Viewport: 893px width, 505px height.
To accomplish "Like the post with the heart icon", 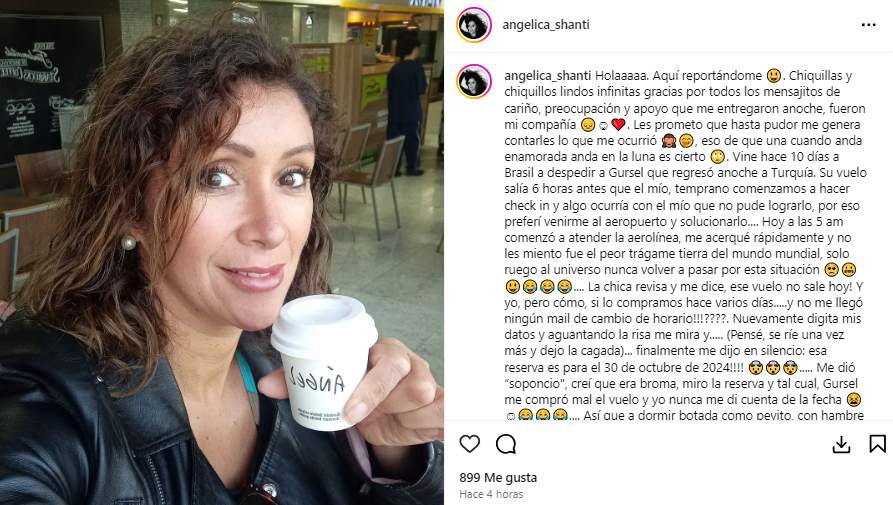I will click(x=470, y=444).
